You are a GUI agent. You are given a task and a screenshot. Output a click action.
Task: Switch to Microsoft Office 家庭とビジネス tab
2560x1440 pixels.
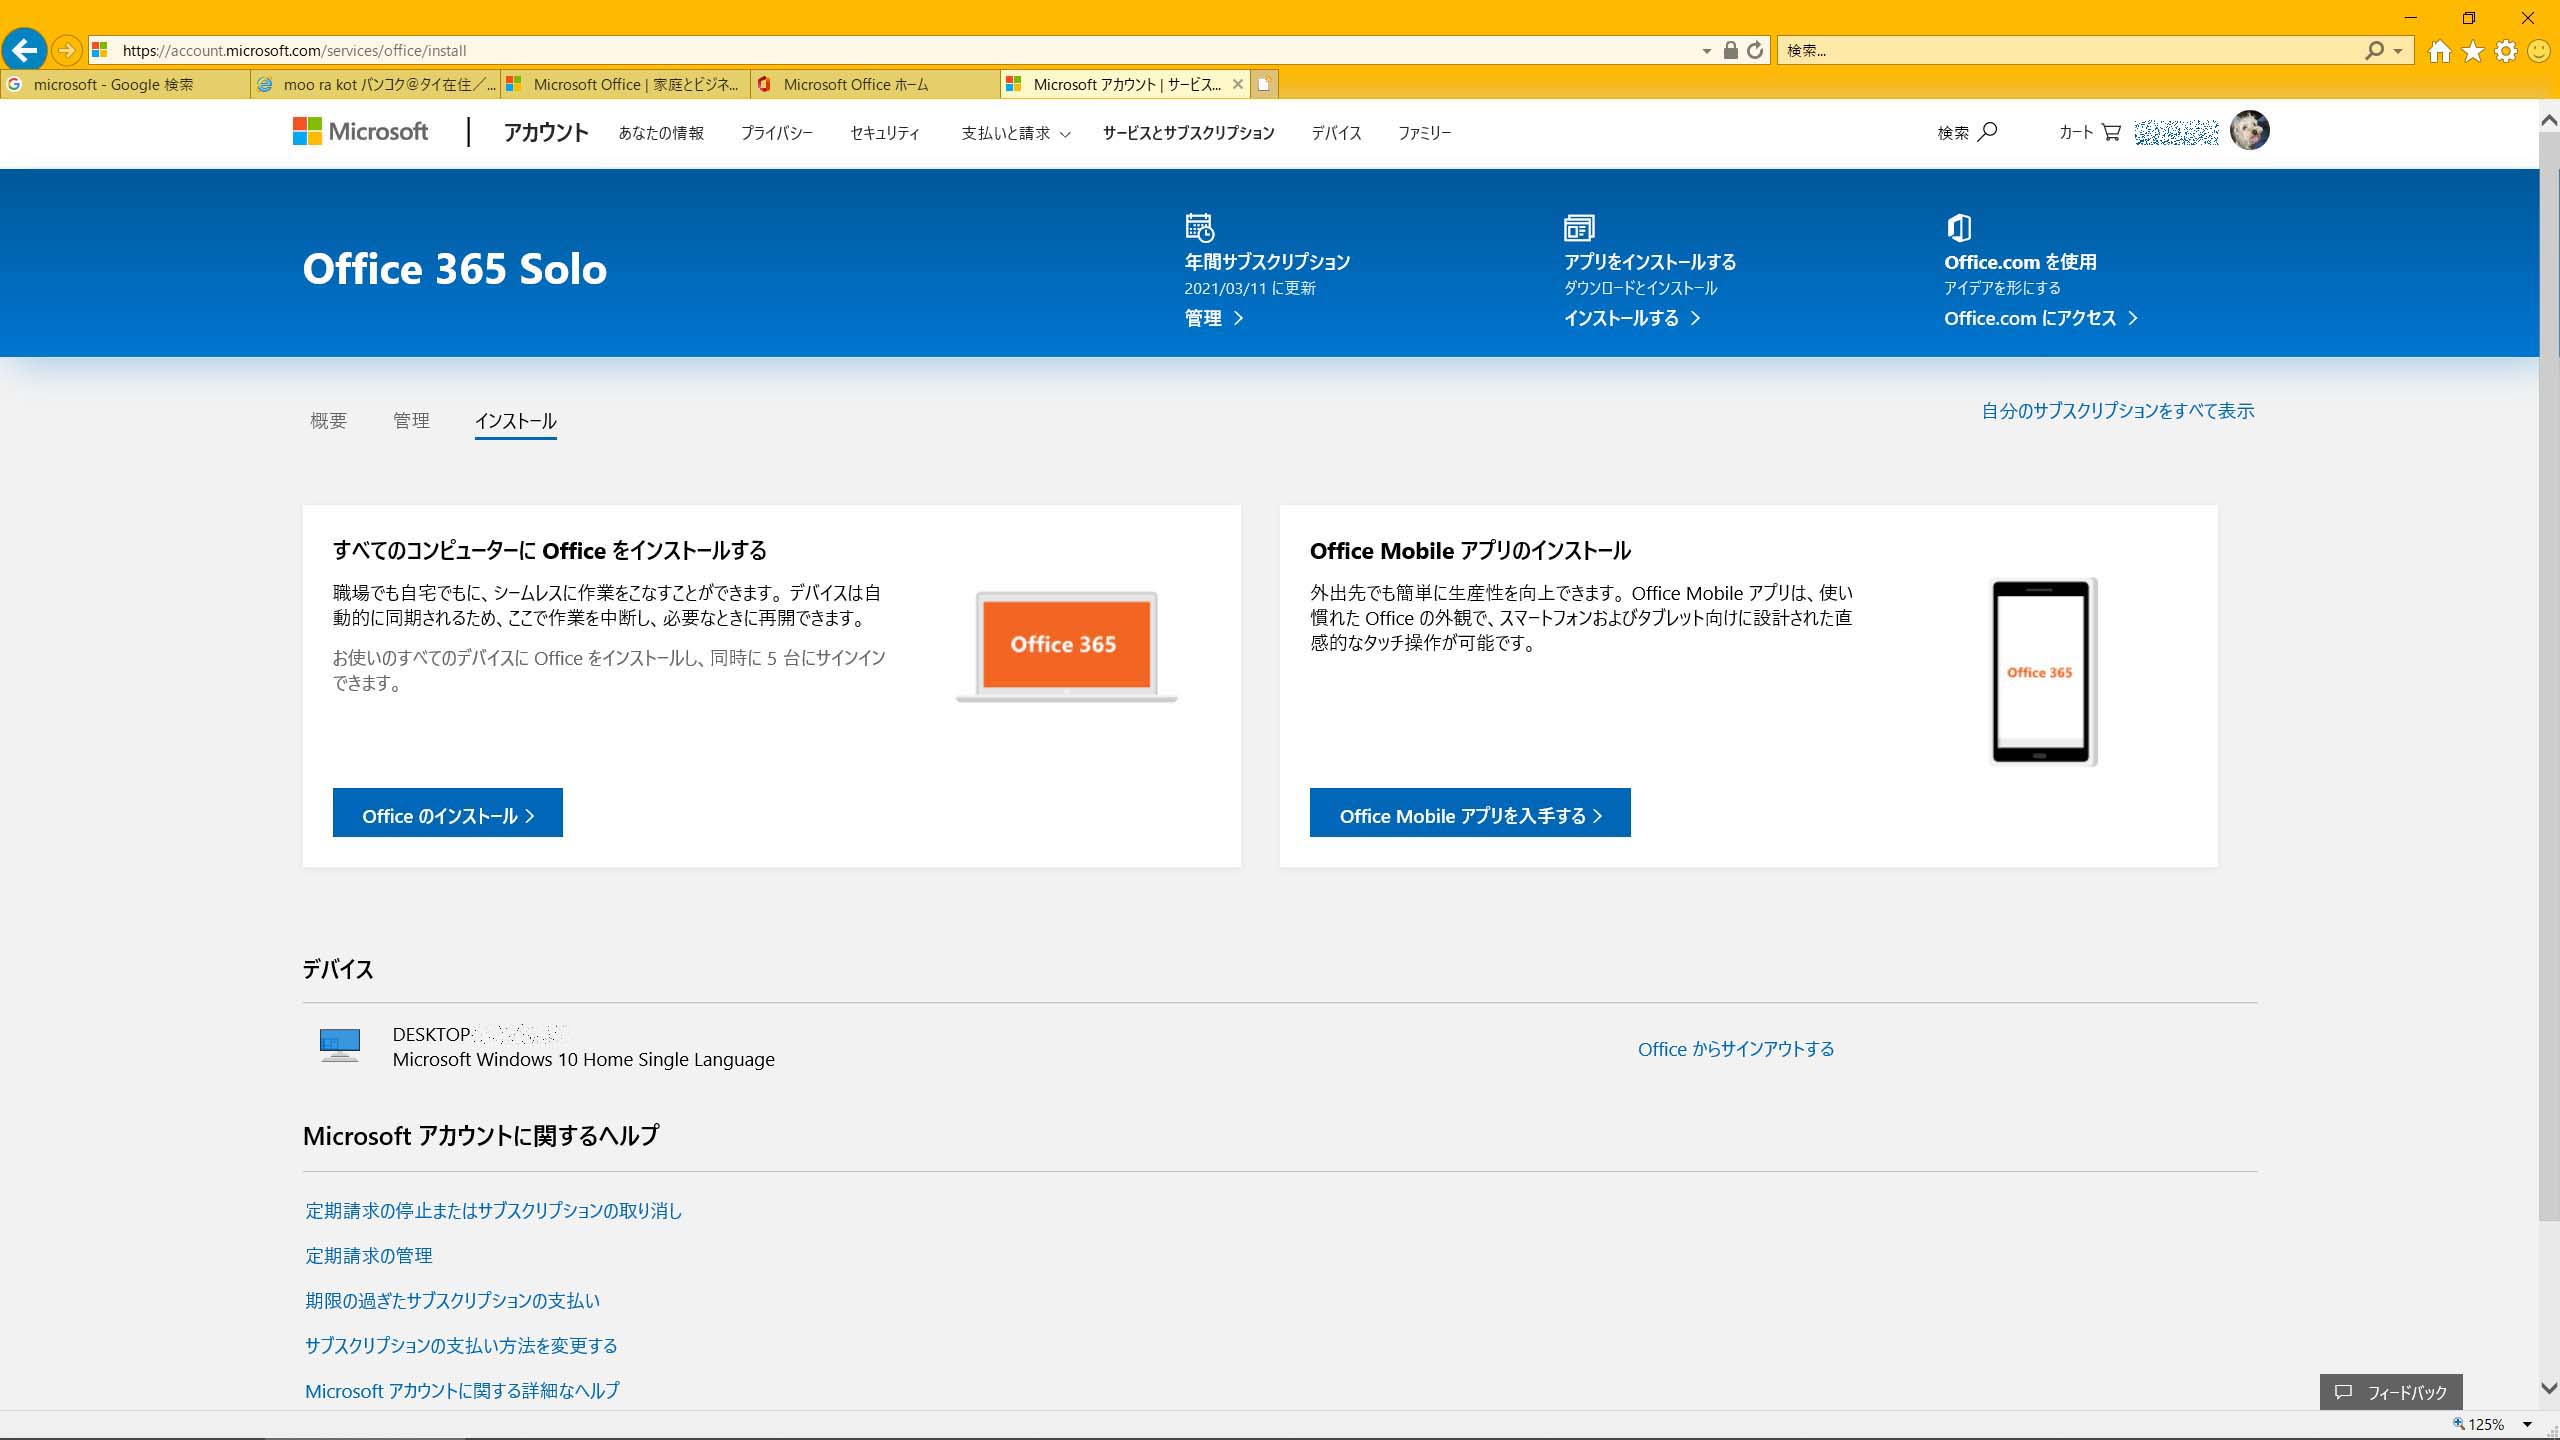point(625,84)
